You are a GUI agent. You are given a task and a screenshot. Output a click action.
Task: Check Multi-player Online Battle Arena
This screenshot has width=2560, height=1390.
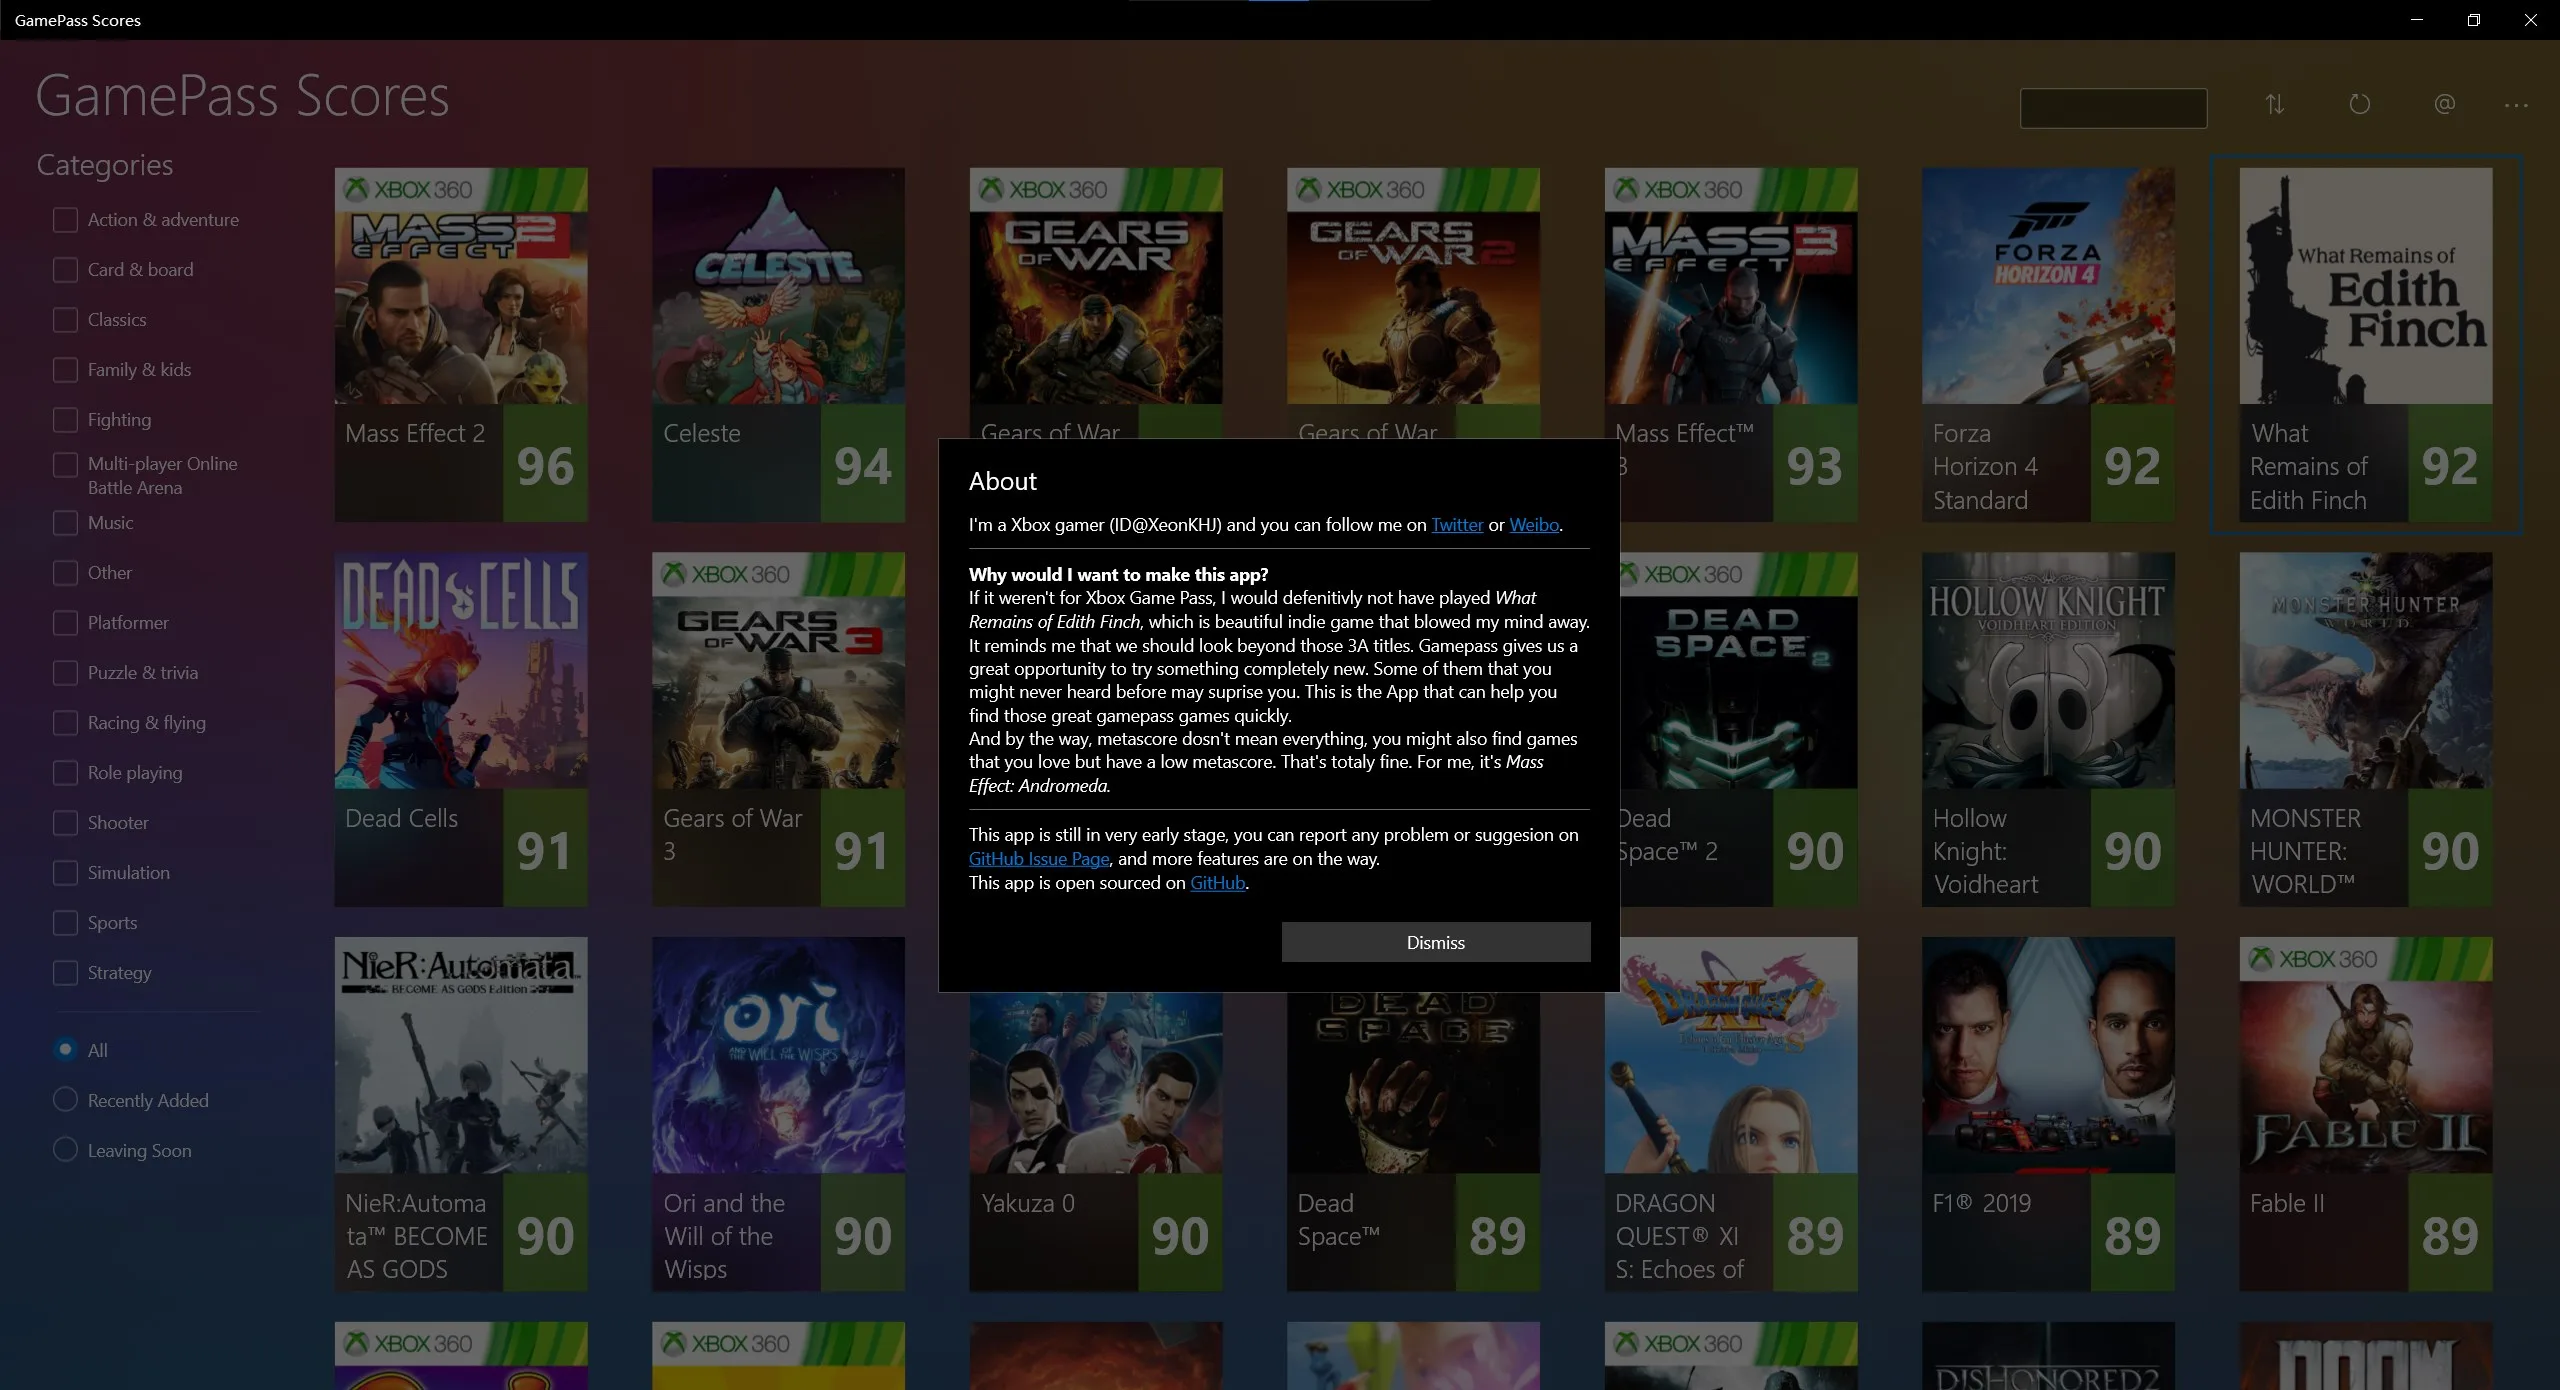[x=65, y=465]
